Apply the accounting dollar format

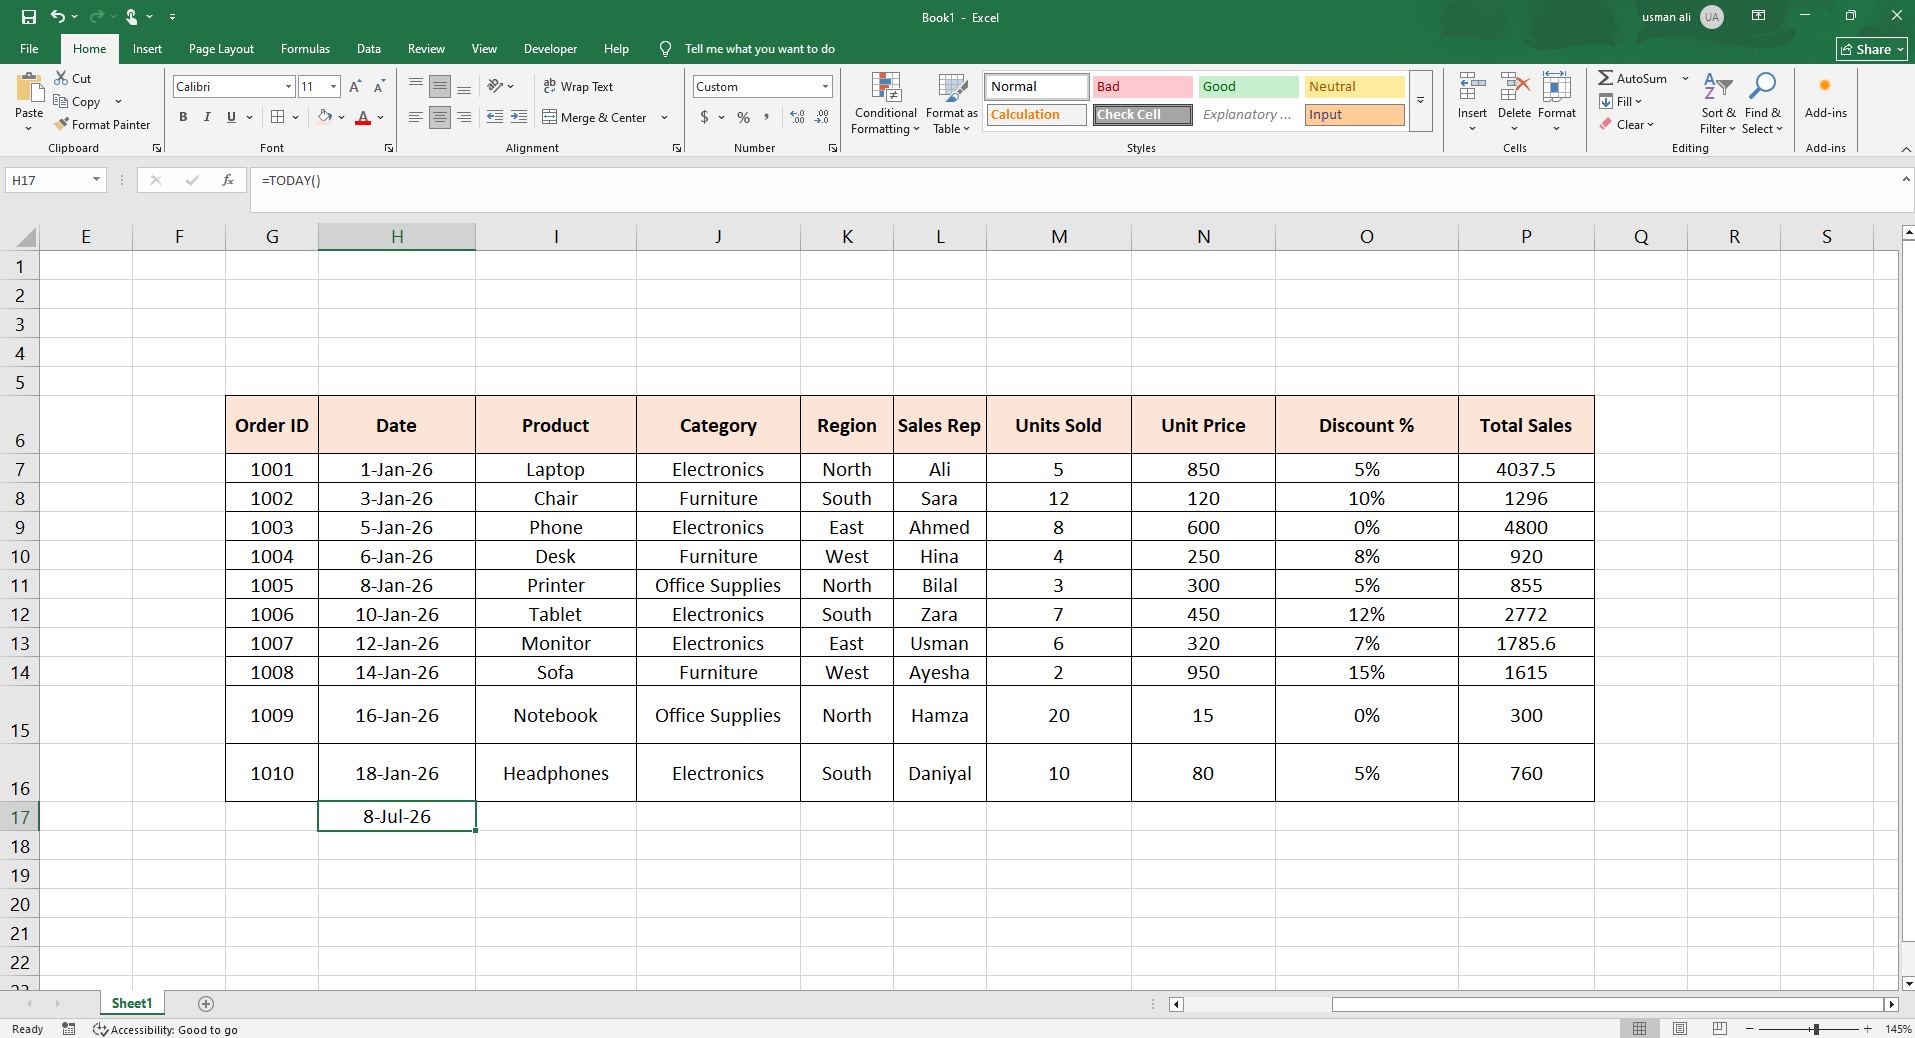704,117
